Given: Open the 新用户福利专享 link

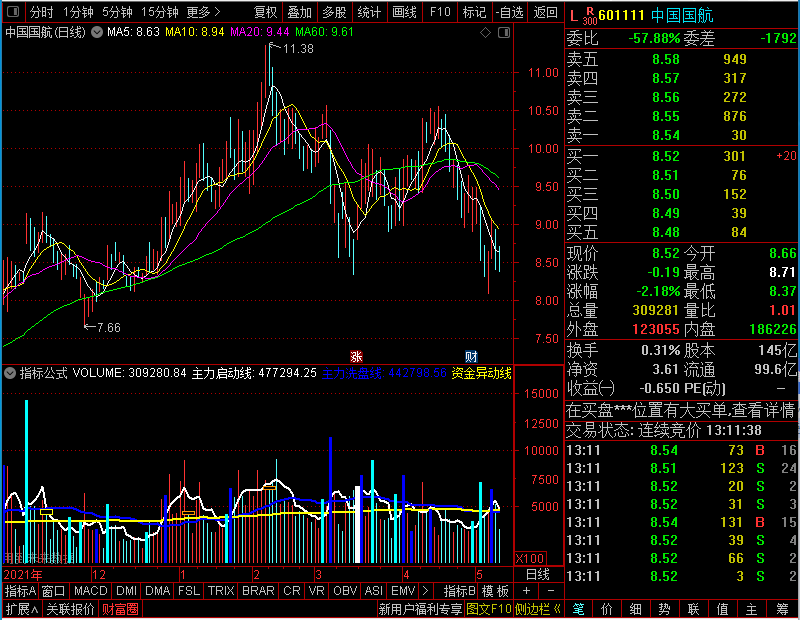Looking at the screenshot, I should (x=420, y=609).
